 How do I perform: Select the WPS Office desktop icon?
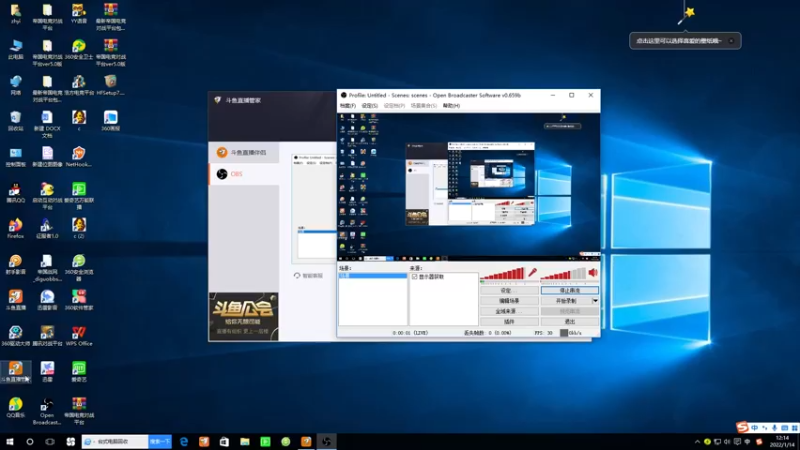[x=79, y=336]
